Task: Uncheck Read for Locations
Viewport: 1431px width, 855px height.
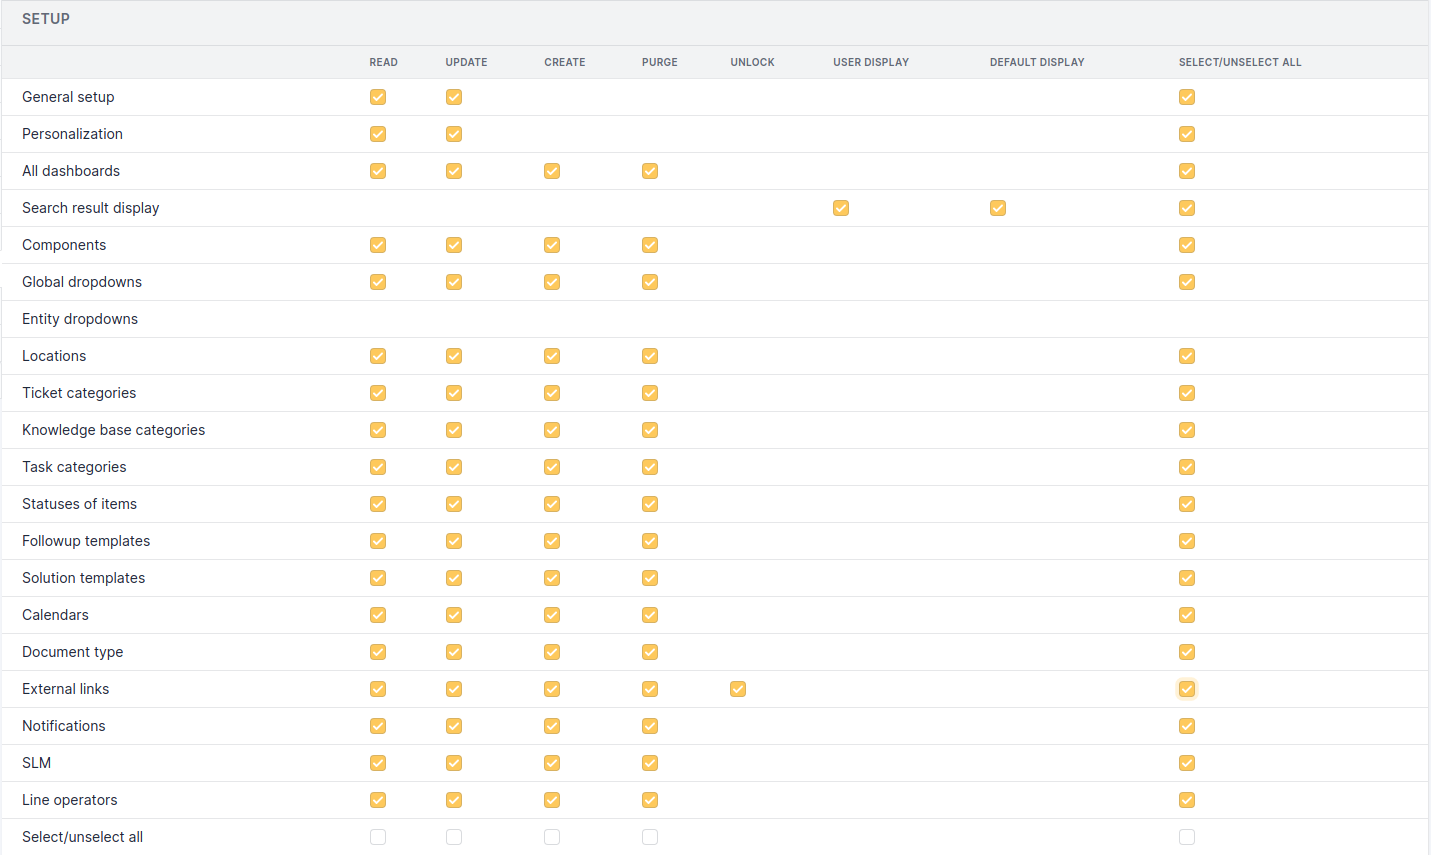Action: coord(378,356)
